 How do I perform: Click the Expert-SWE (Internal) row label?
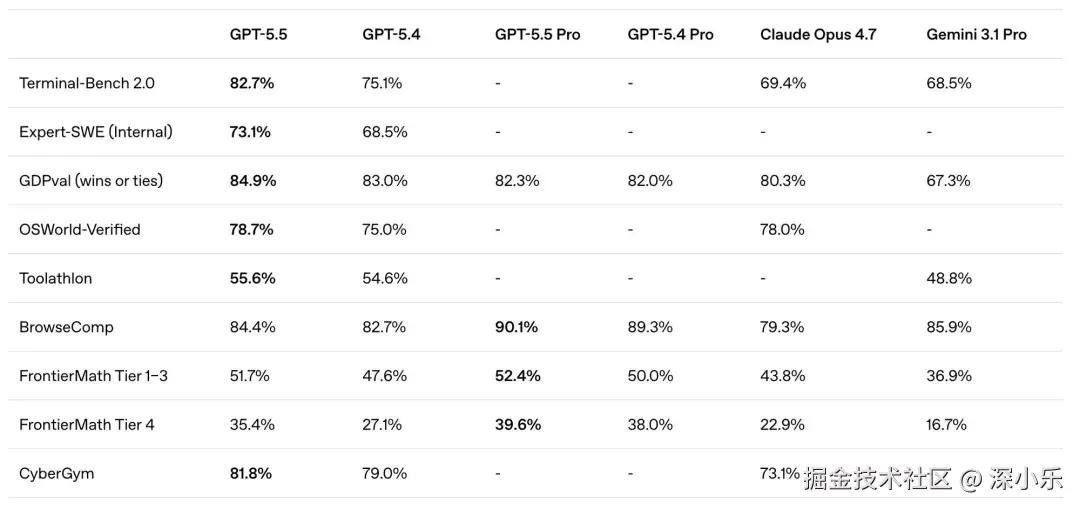coord(96,132)
